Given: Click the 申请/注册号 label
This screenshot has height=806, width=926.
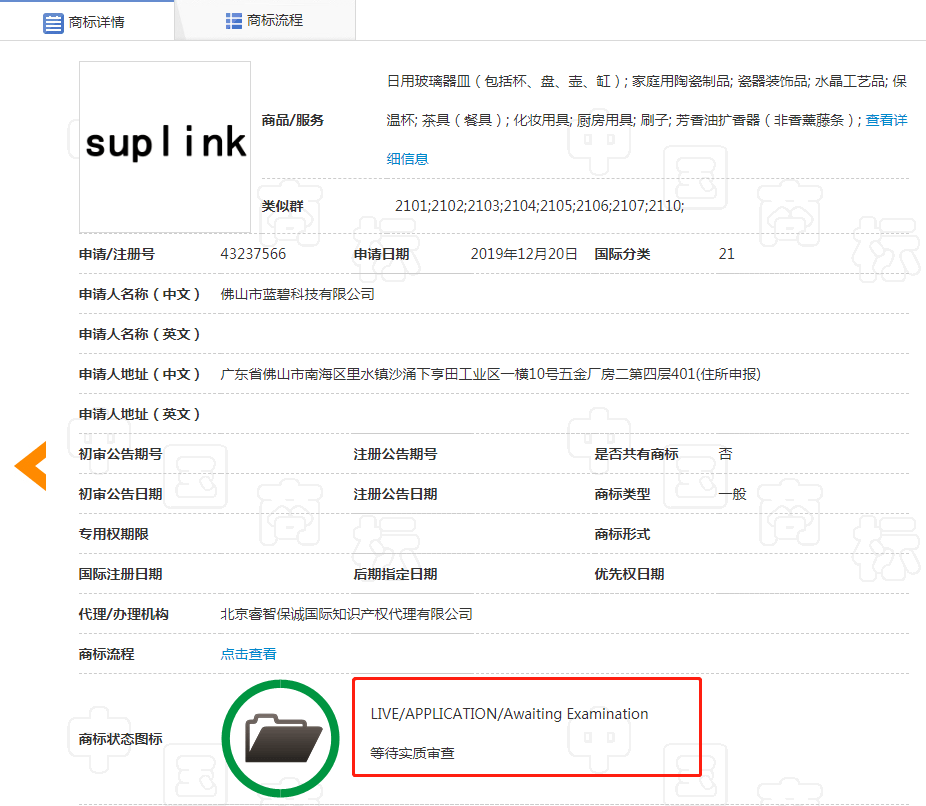Looking at the screenshot, I should pyautogui.click(x=117, y=254).
